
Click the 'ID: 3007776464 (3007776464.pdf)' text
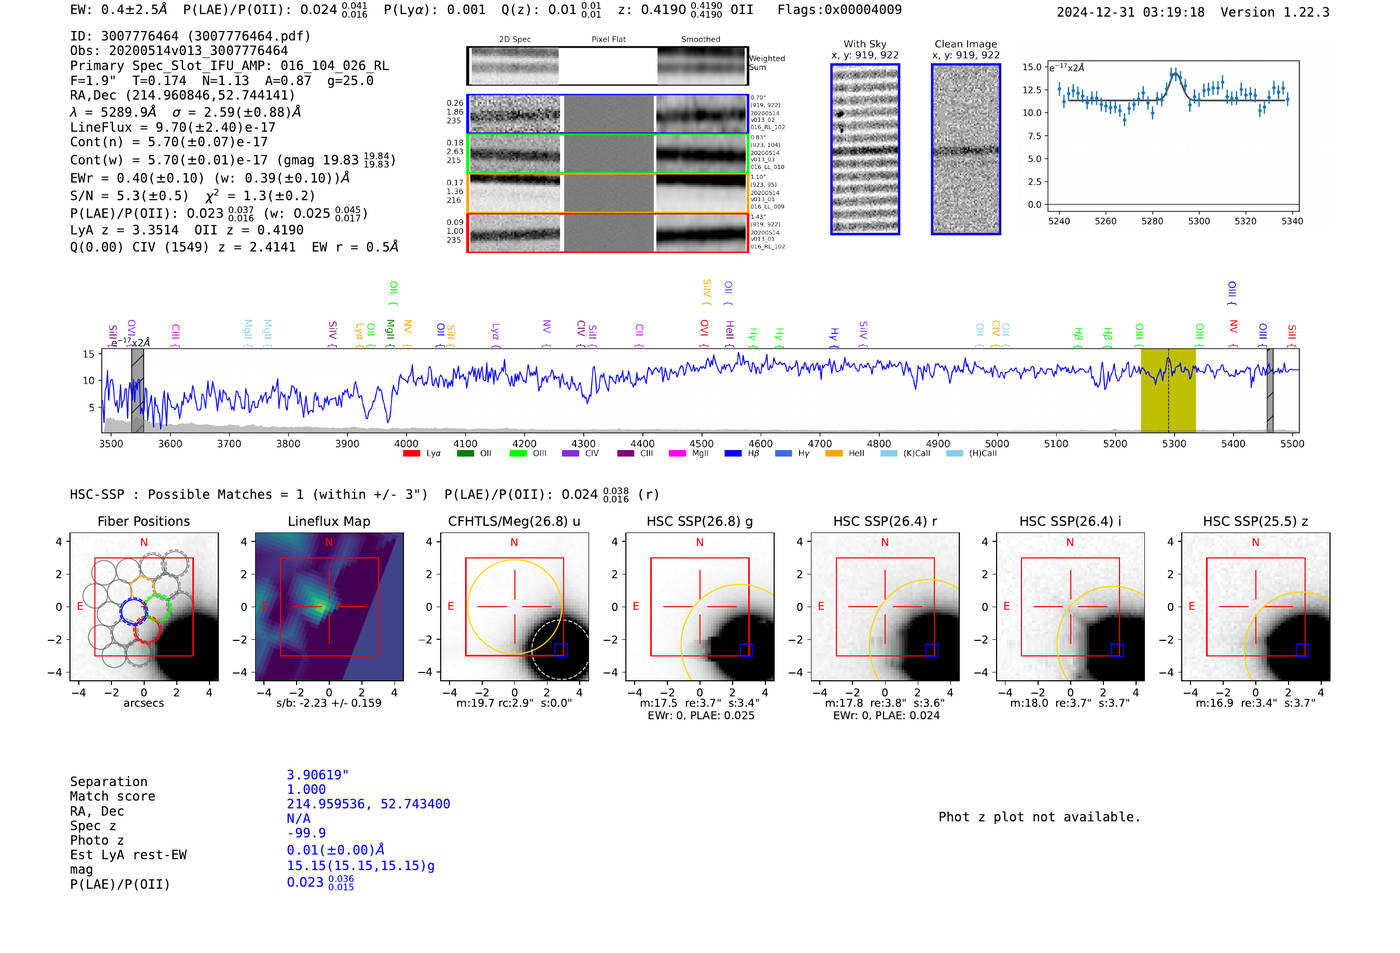click(x=190, y=36)
